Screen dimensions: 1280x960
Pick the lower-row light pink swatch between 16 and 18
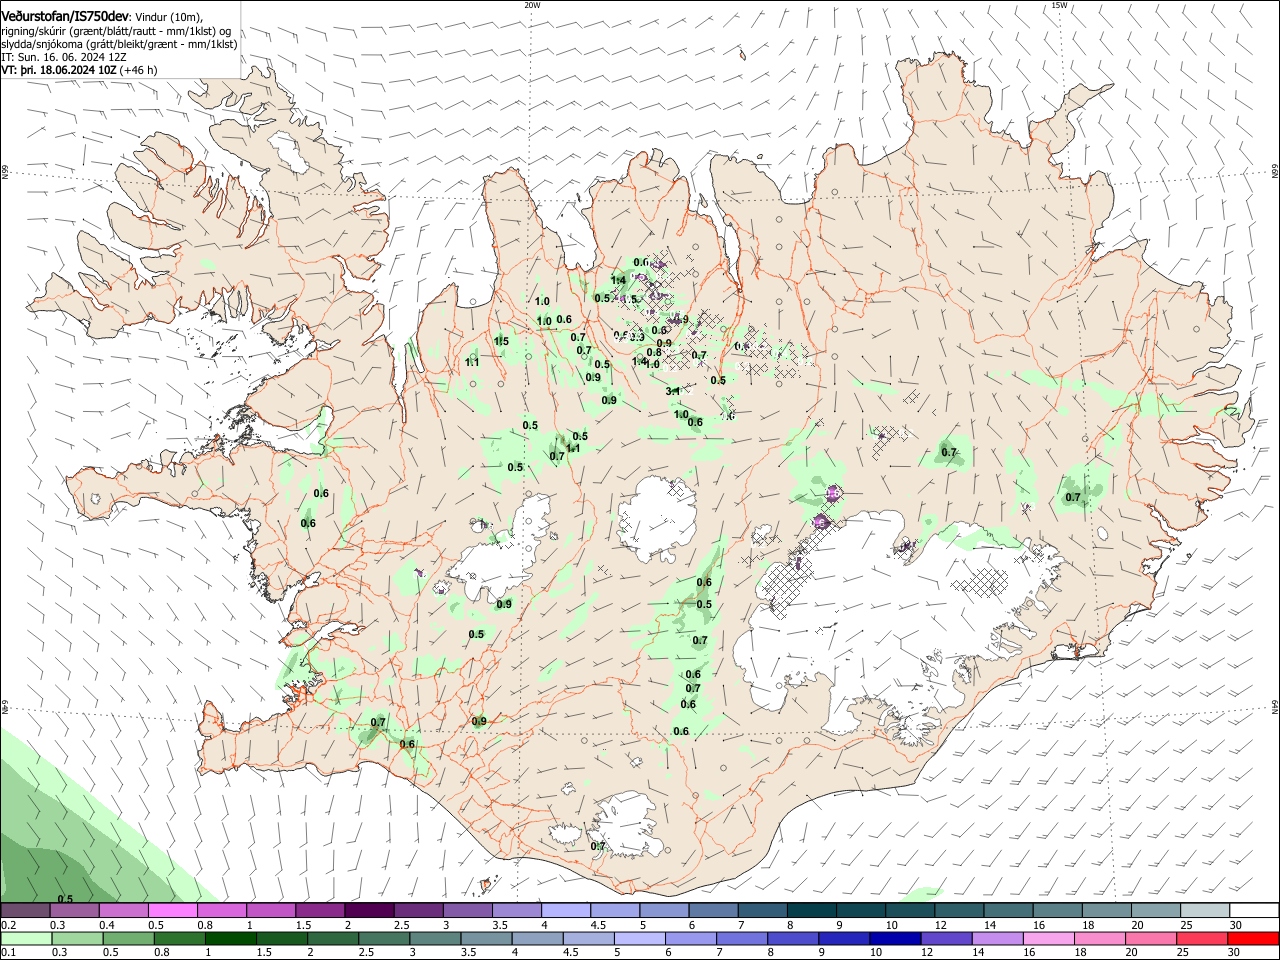1050,939
